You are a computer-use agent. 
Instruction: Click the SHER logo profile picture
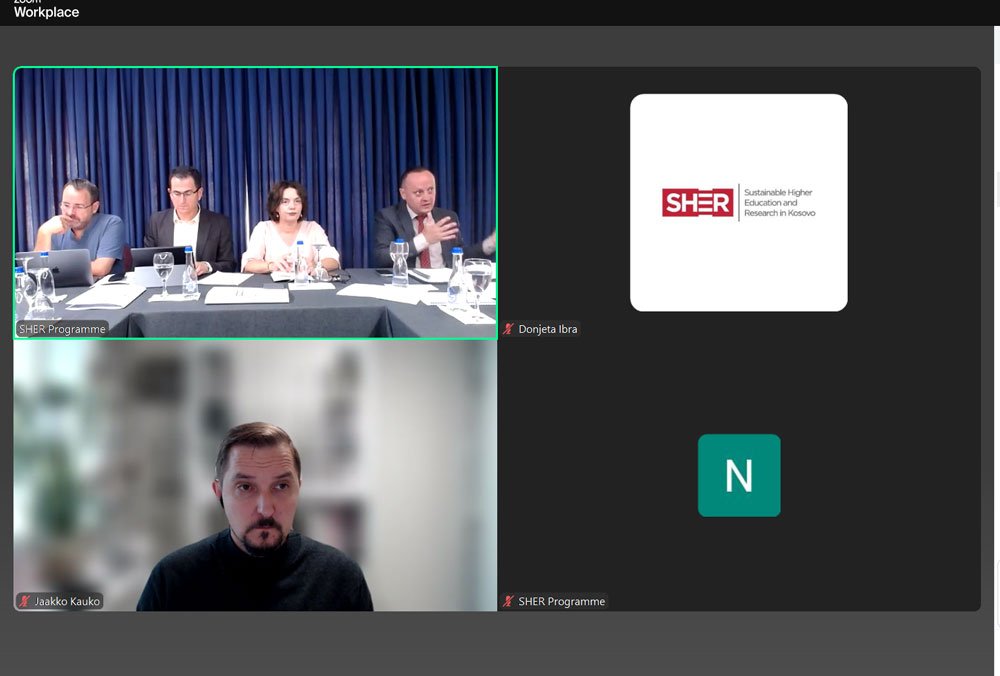coord(739,203)
